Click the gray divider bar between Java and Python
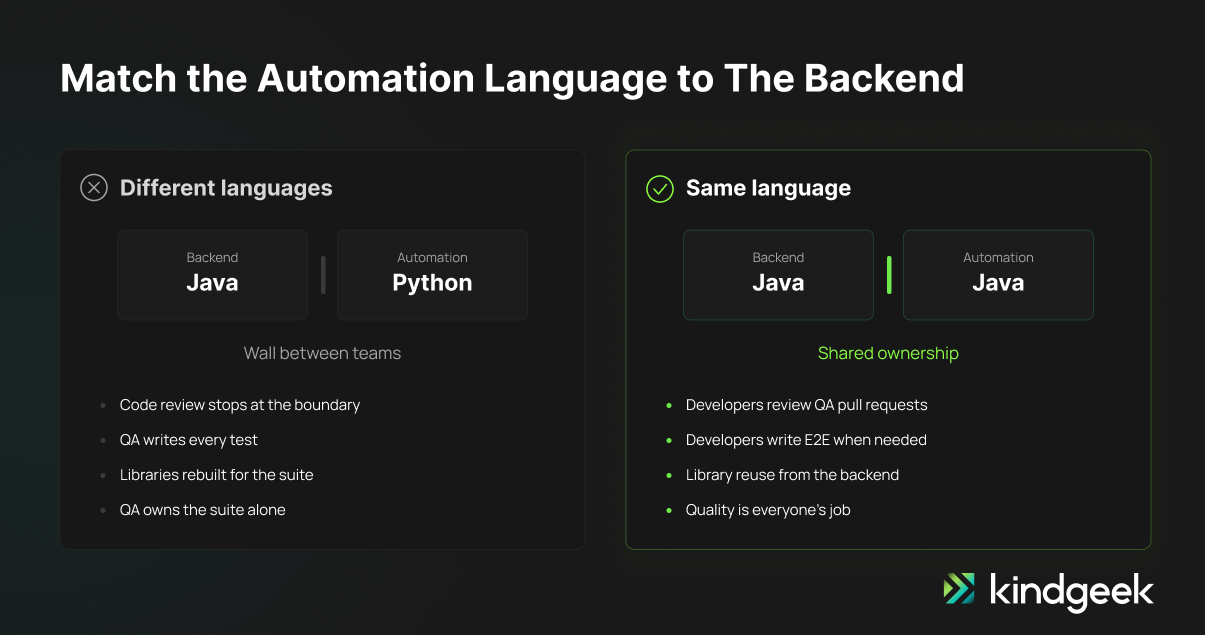Image resolution: width=1205 pixels, height=635 pixels. tap(323, 275)
